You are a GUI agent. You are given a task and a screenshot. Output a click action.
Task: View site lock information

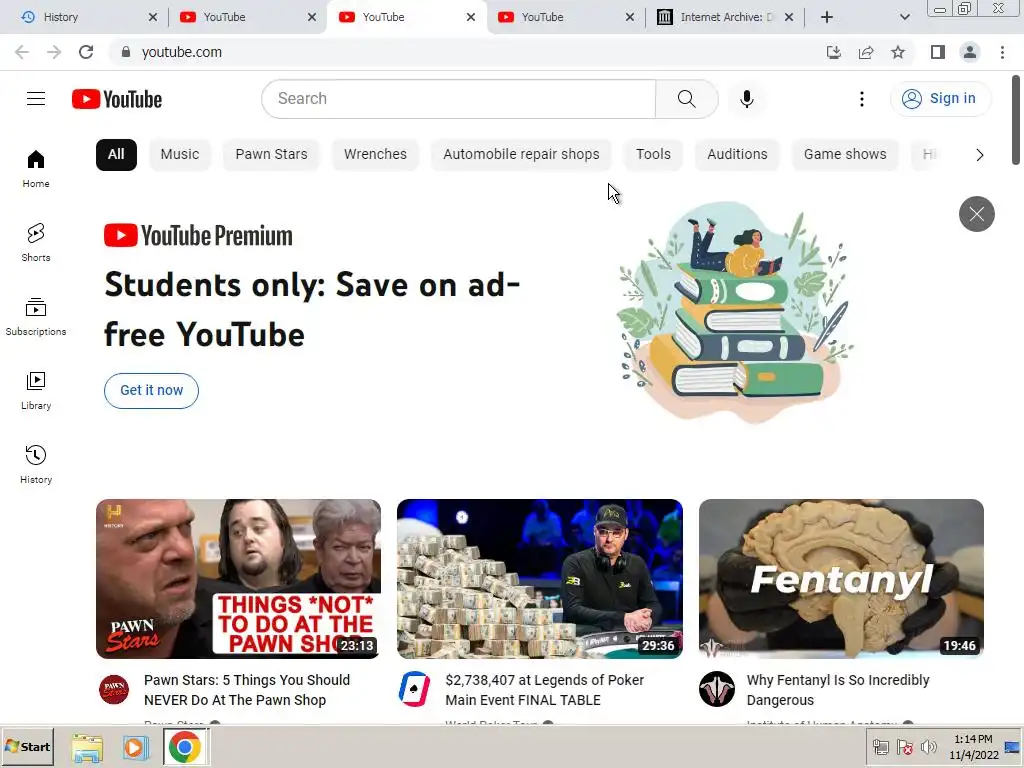[126, 52]
